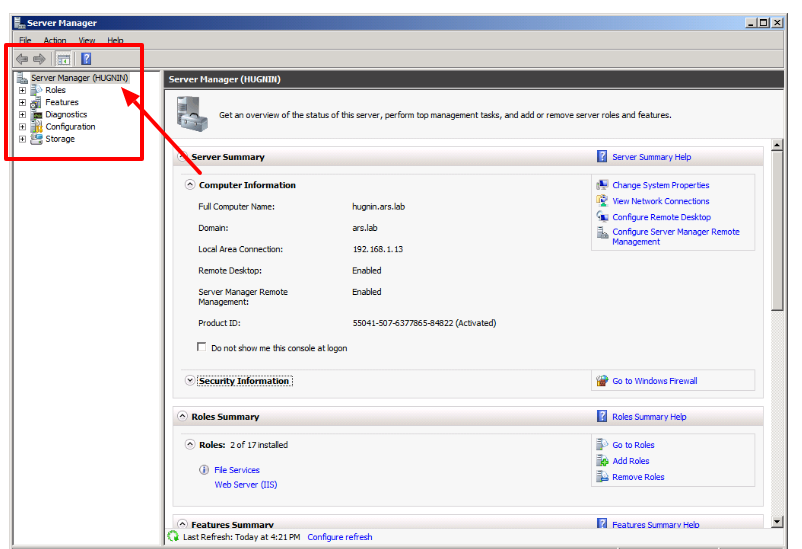Click the Diagnostics icon in the tree
Image resolution: width=802 pixels, height=549 pixels.
pos(36,115)
